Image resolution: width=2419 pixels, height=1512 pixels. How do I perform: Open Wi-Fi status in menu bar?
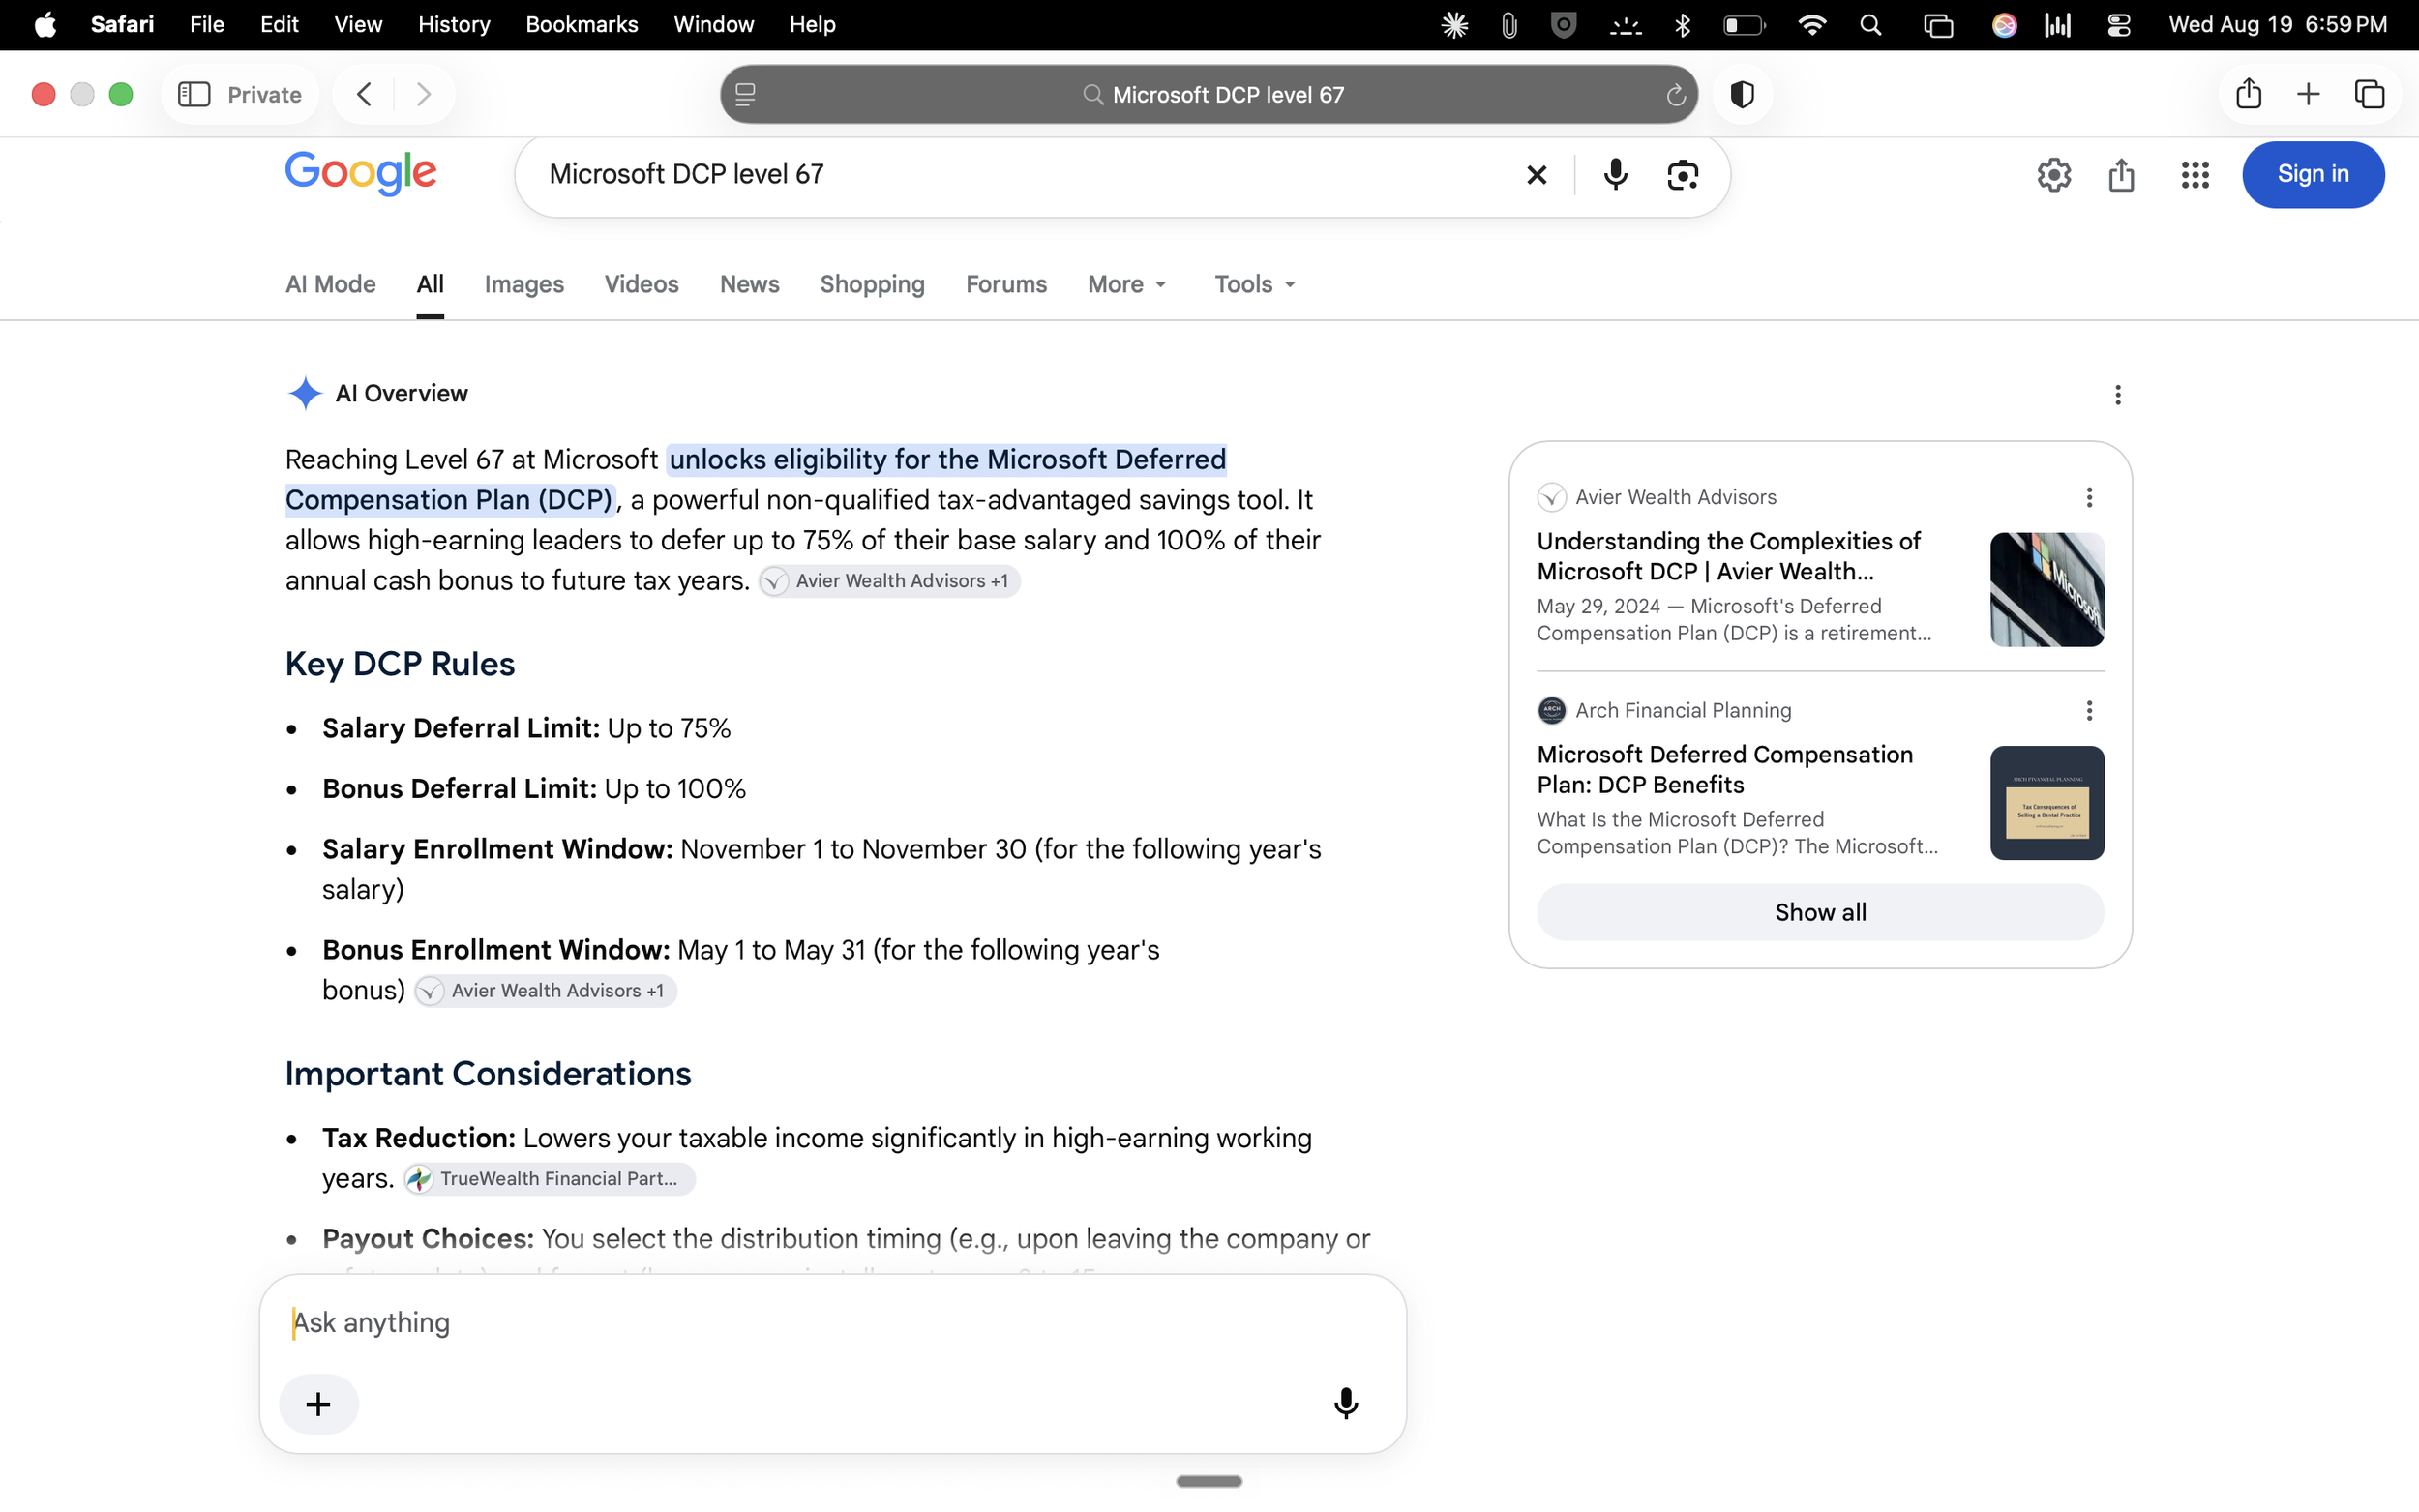pyautogui.click(x=1811, y=25)
